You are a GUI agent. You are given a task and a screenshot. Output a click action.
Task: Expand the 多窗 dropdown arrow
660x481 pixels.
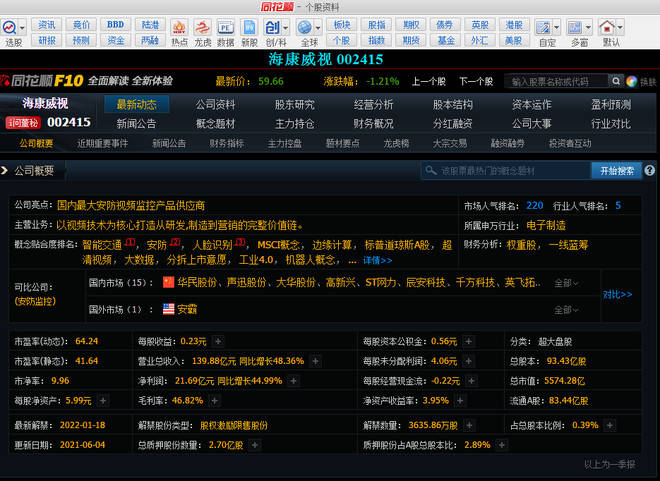tap(588, 28)
